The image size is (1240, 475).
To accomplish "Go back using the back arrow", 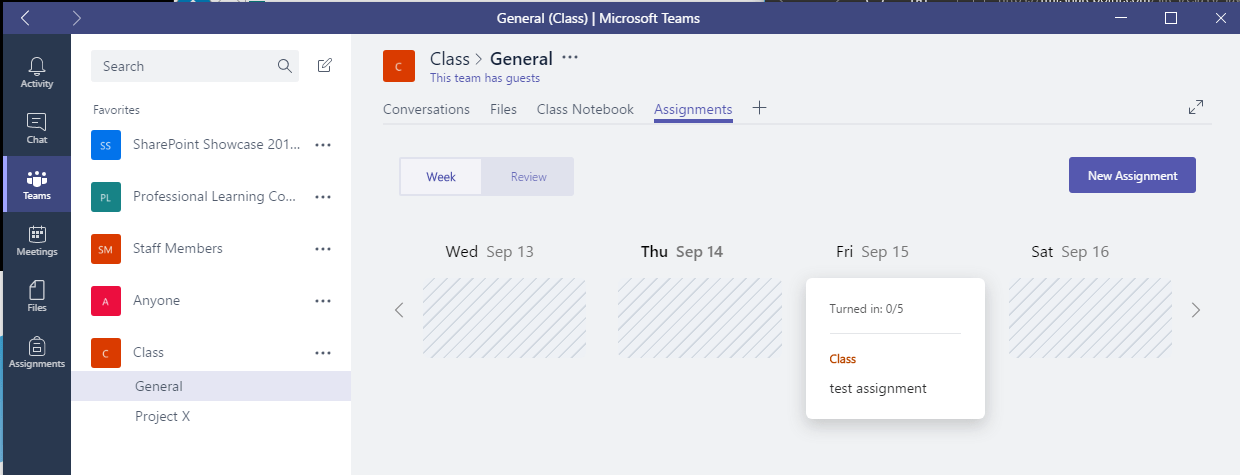I will point(26,18).
